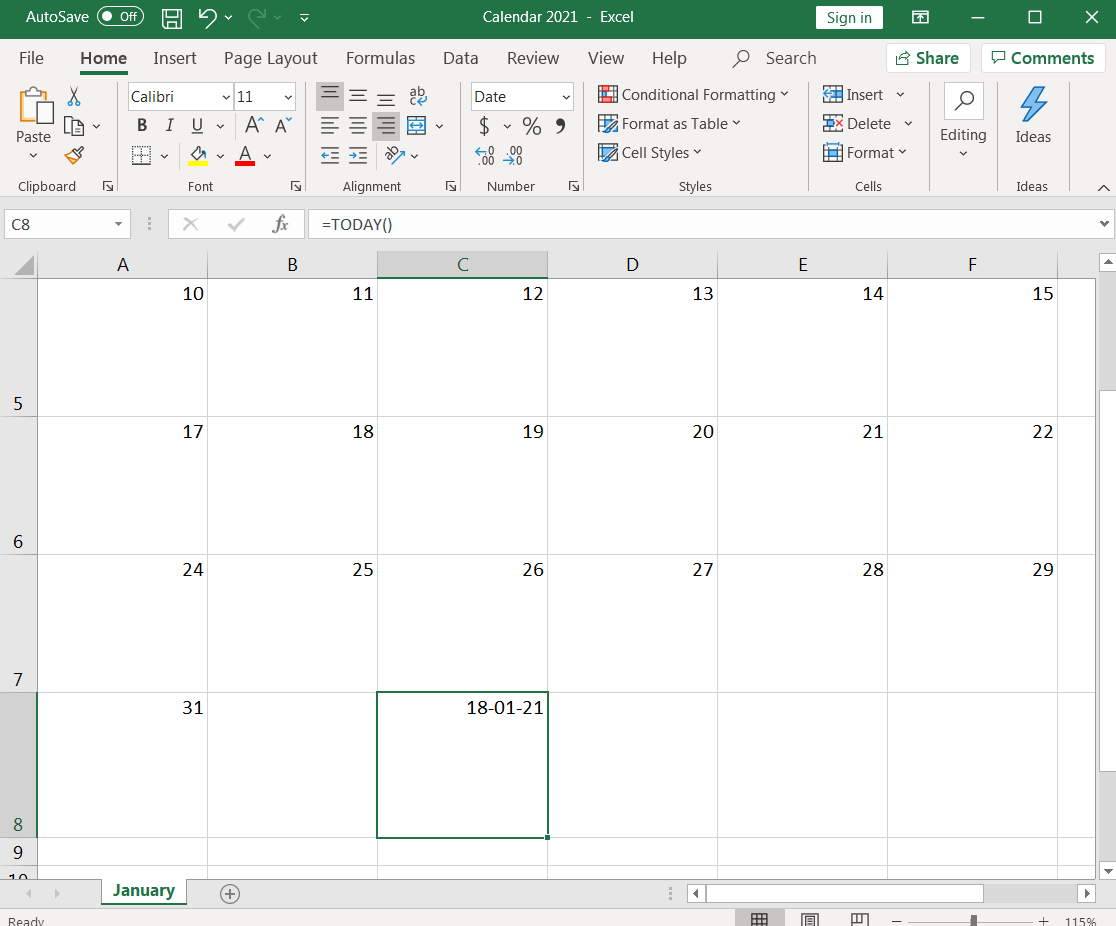Screen dimensions: 1116x926
Task: Click the Insert Function fx icon
Action: pos(281,225)
